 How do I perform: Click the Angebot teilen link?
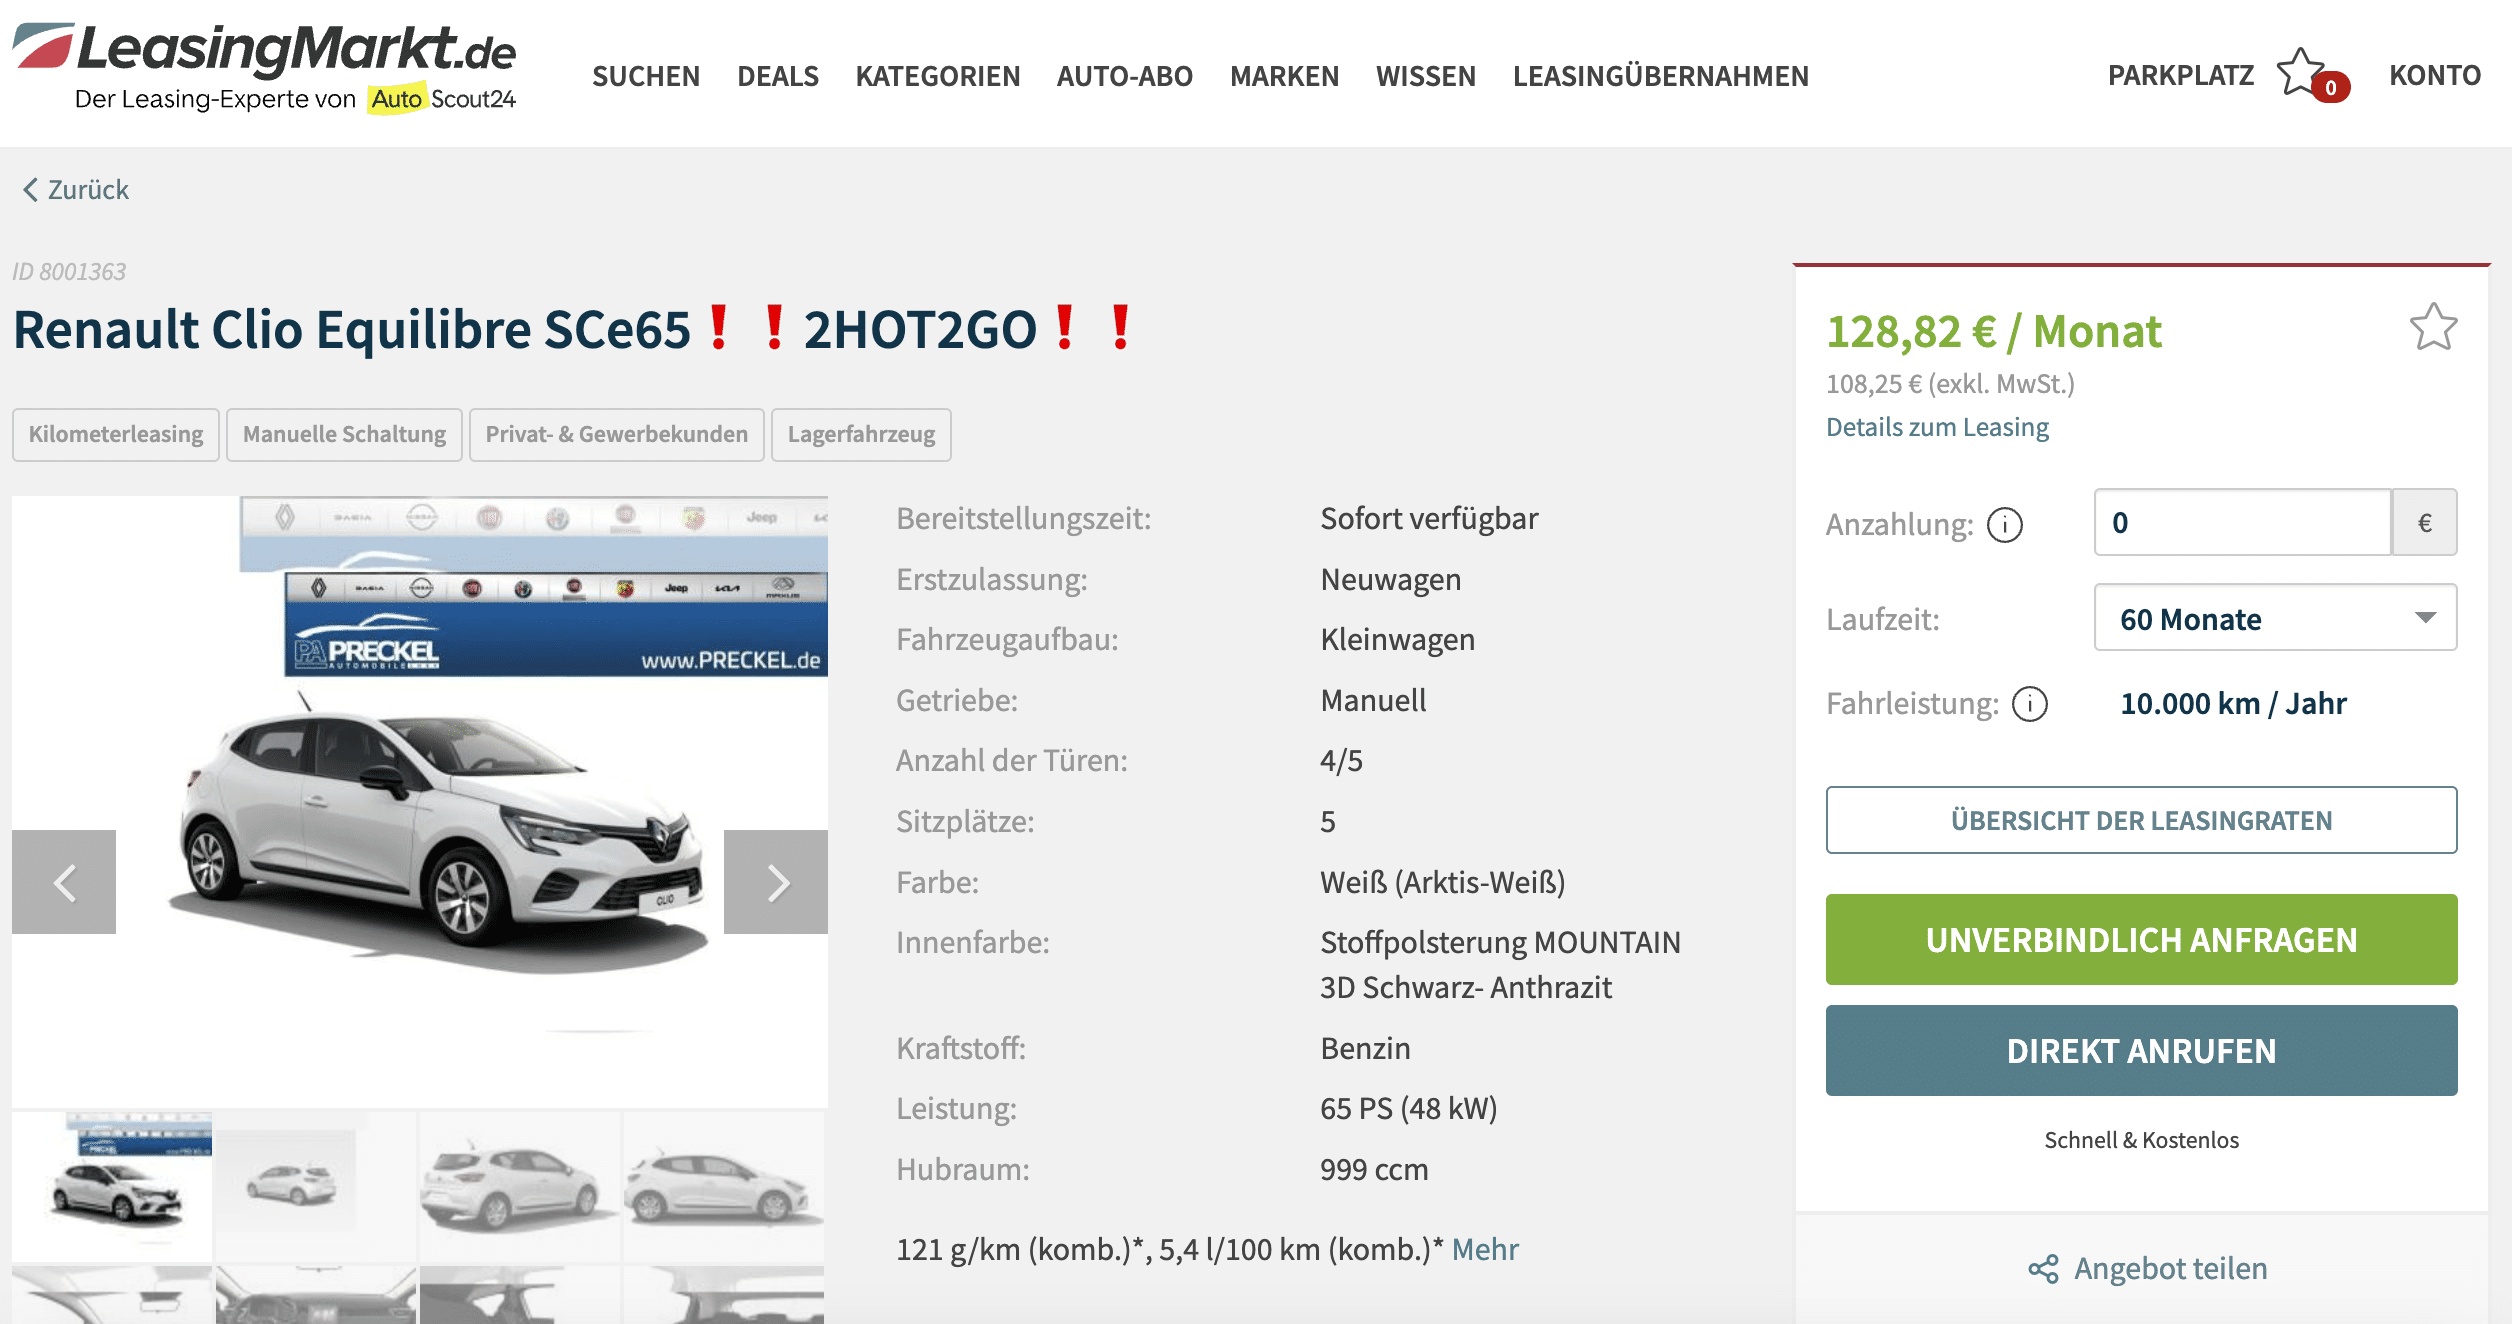(x=2170, y=1269)
